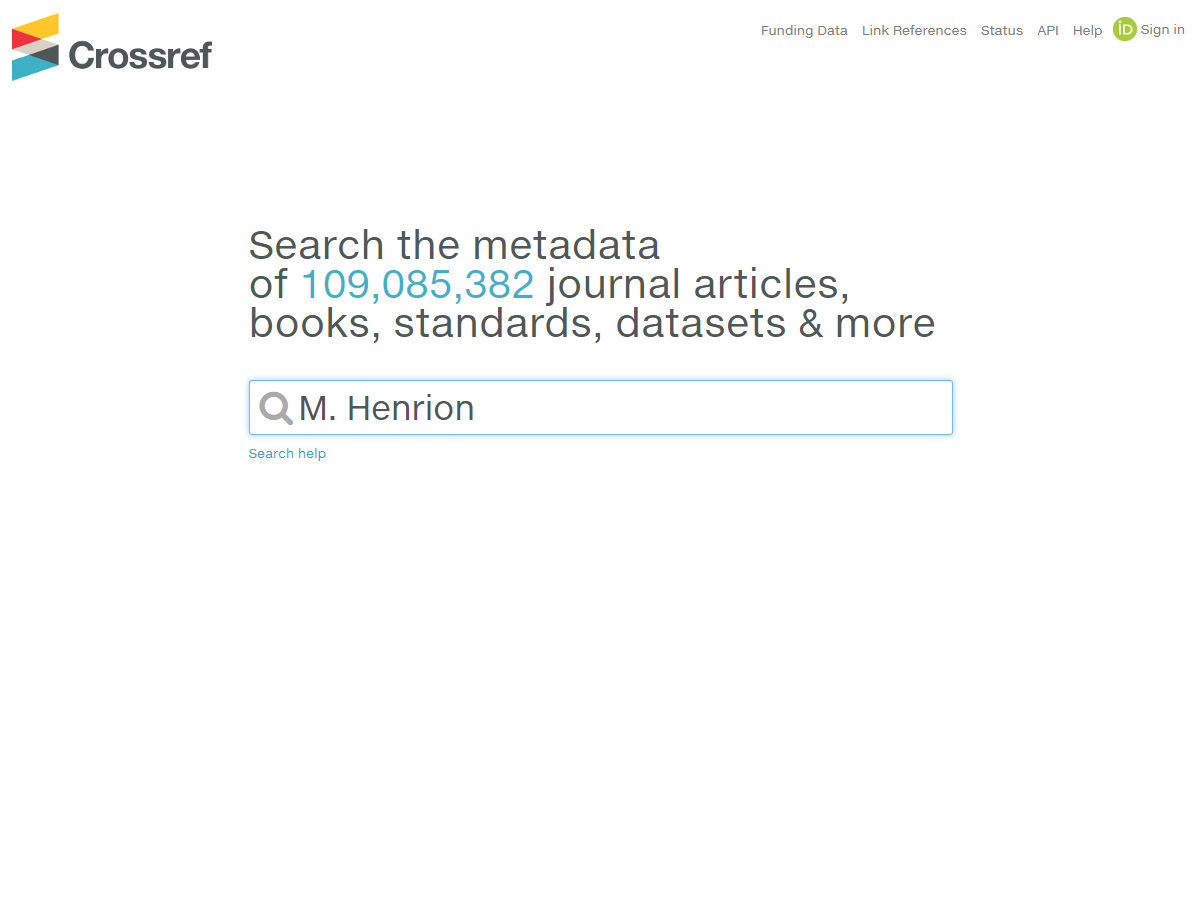1200x900 pixels.
Task: Click the Sign in text link
Action: [x=1162, y=30]
